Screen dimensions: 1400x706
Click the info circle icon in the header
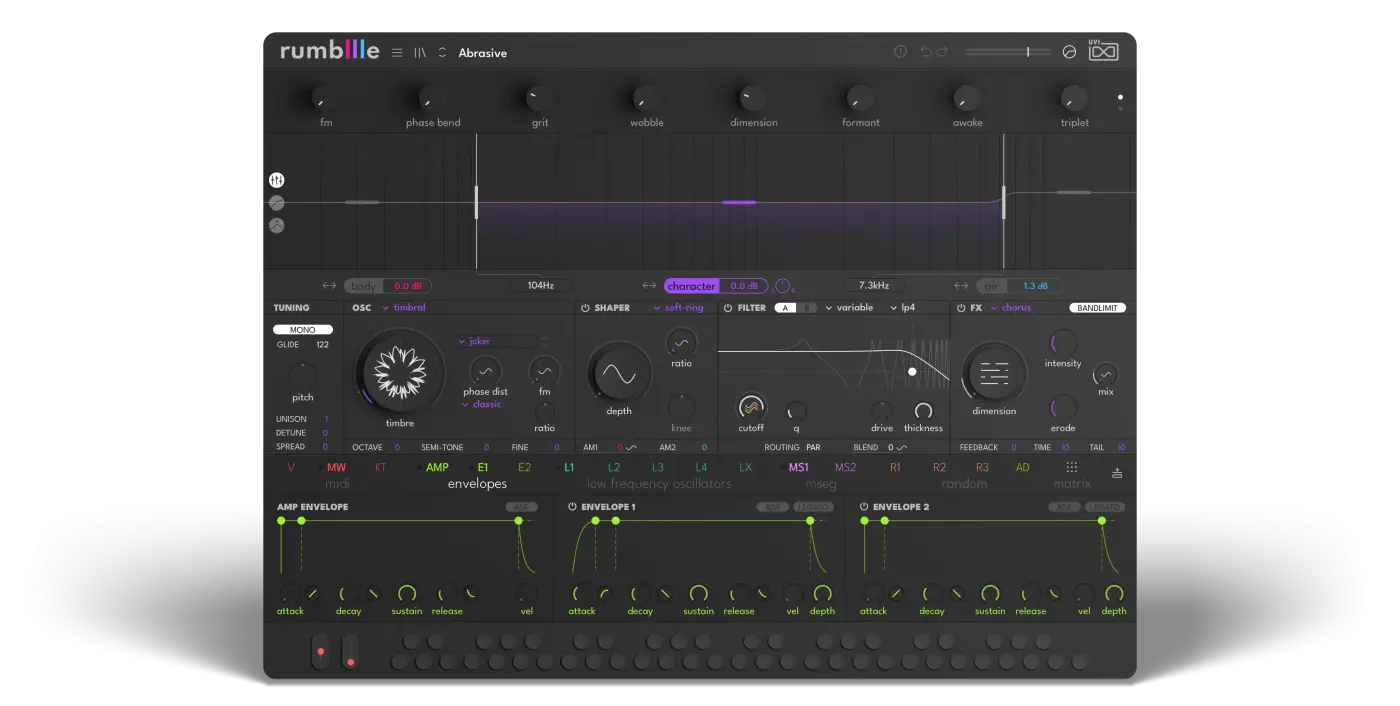click(x=900, y=52)
